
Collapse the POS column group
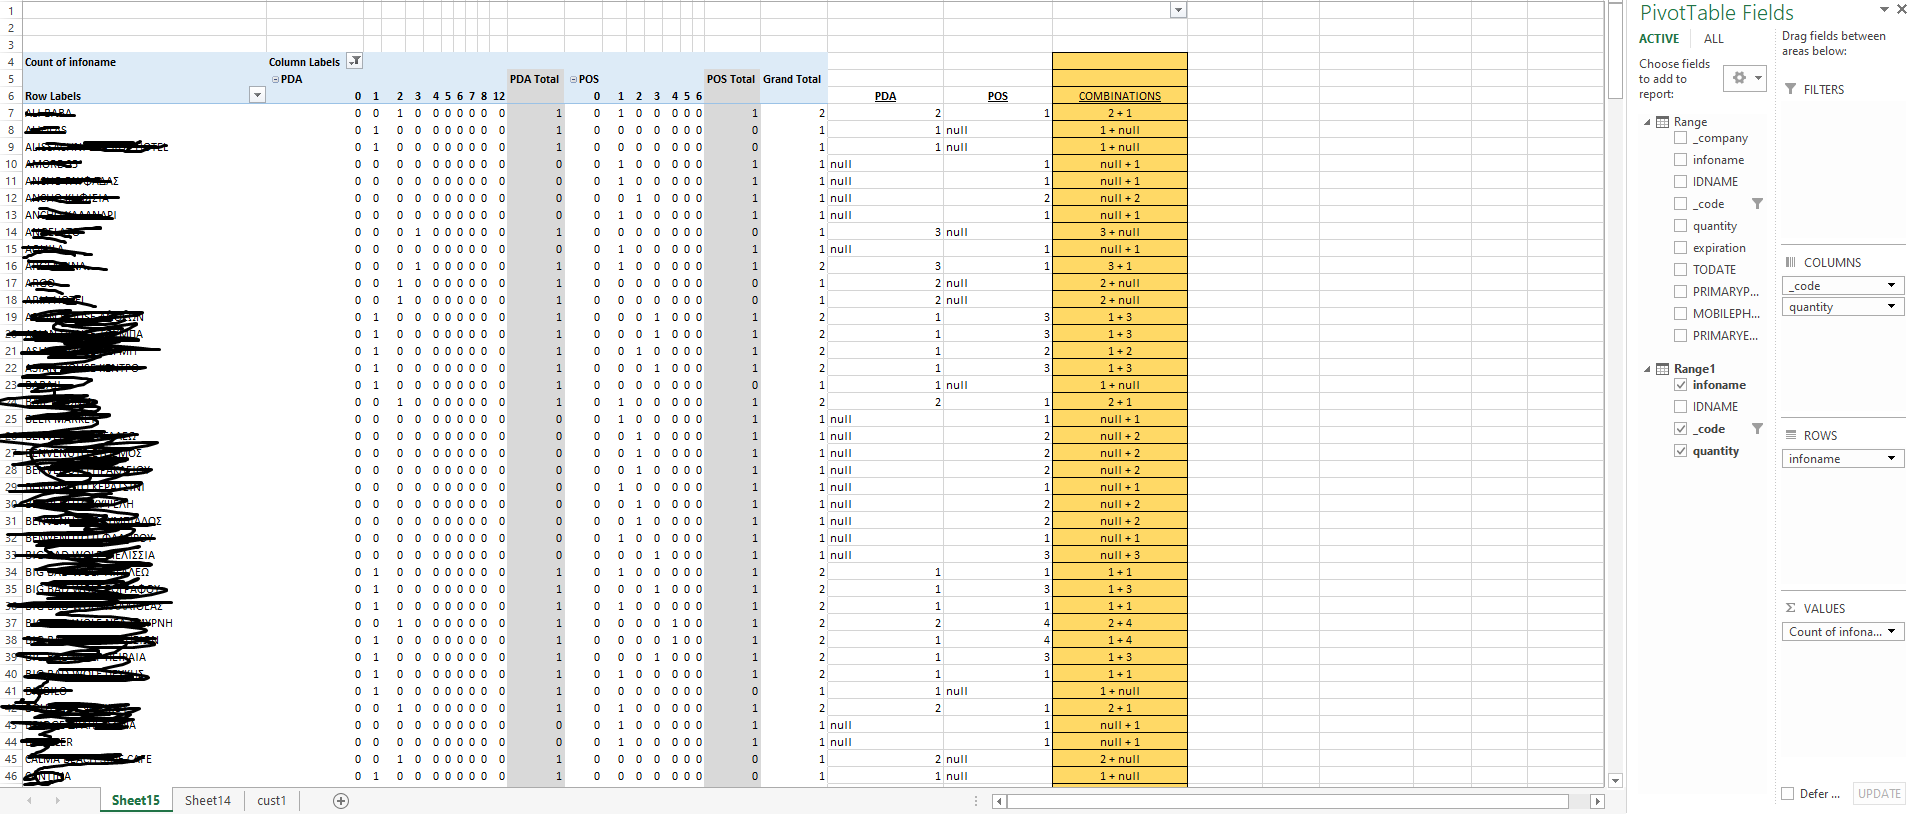574,79
